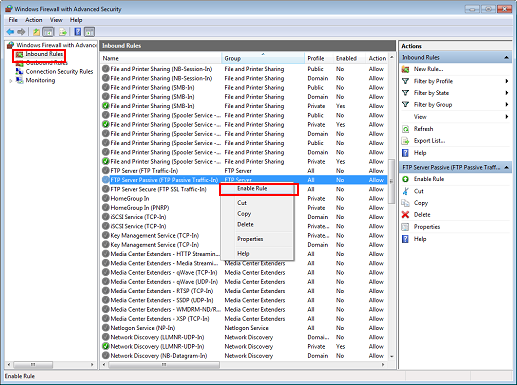
Task: Click the Properties icon in Actions pane
Action: point(405,227)
